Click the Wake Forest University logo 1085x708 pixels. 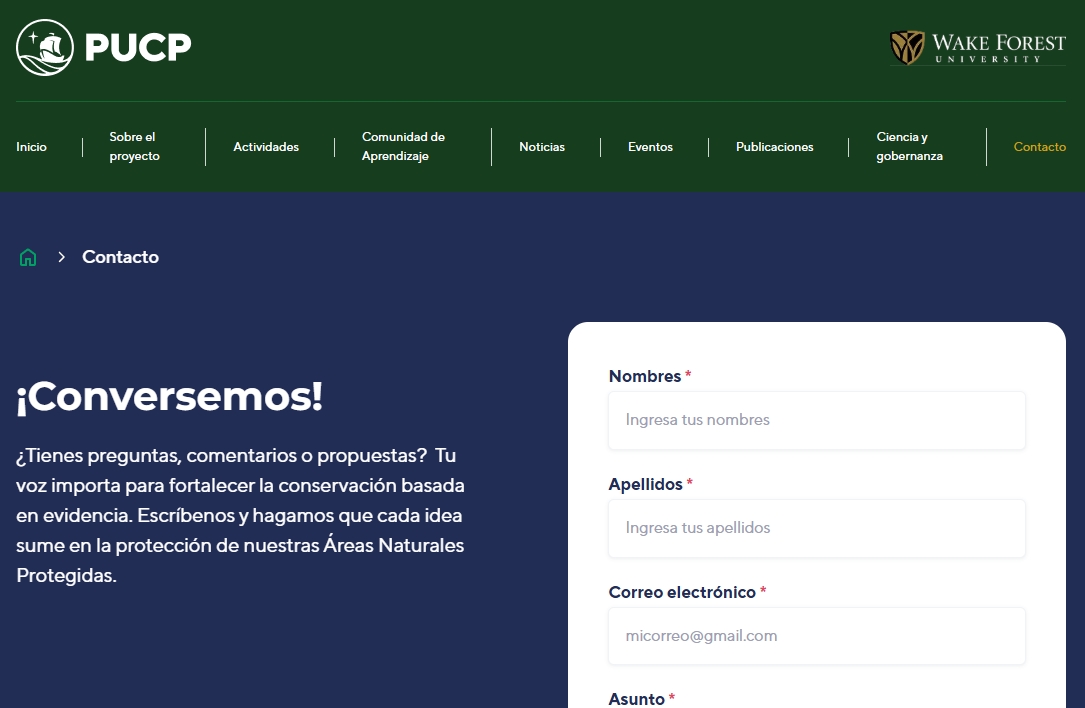tap(977, 45)
